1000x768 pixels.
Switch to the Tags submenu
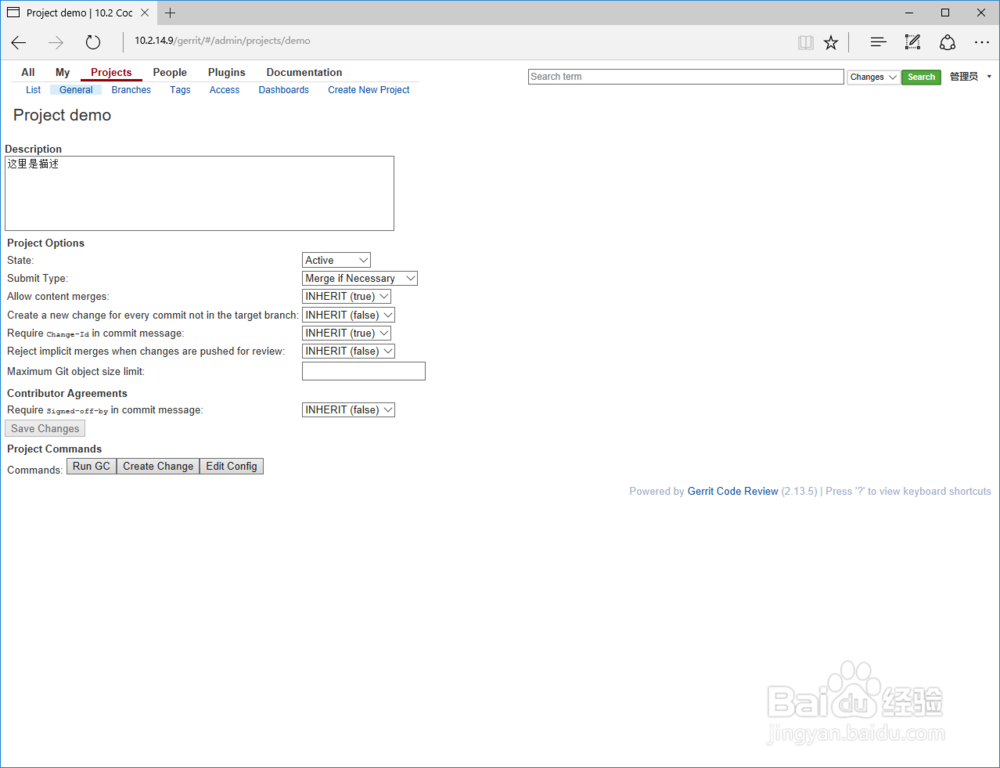[x=180, y=90]
